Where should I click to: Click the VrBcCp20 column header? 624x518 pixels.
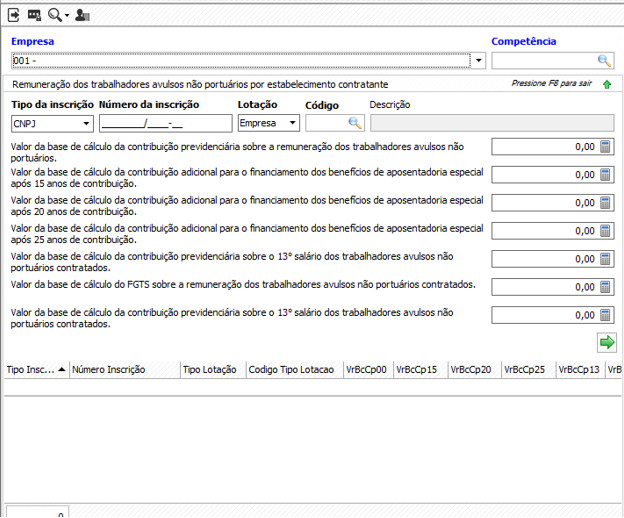pyautogui.click(x=475, y=370)
